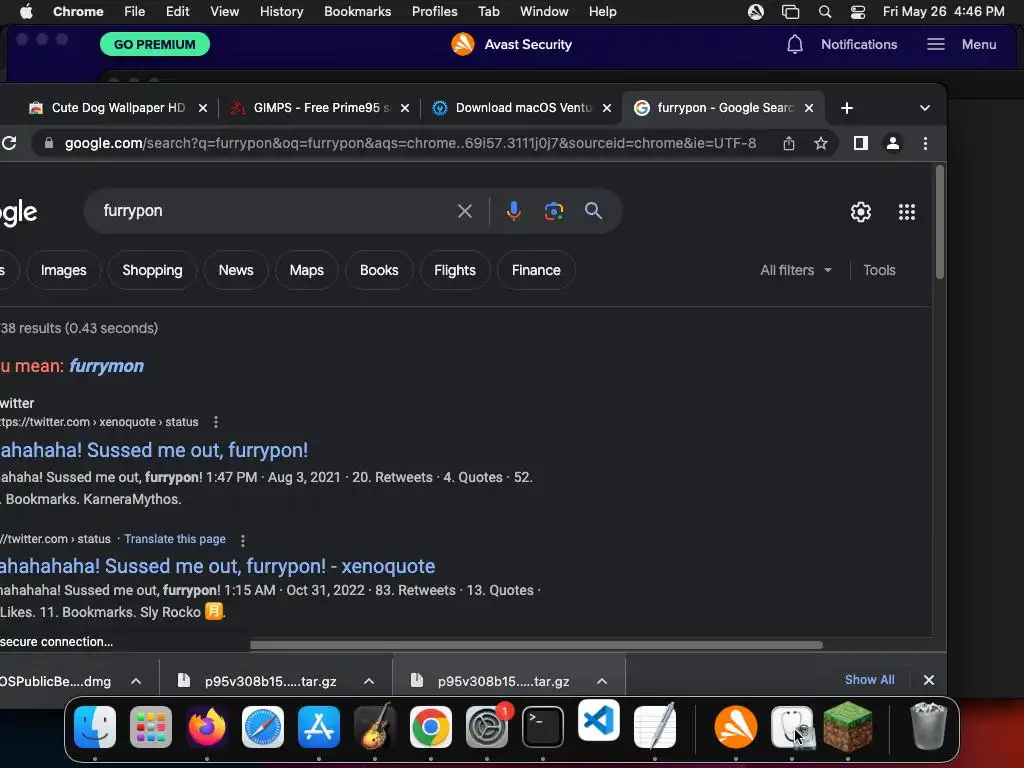1024x768 pixels.
Task: Switch to GIMPS Free Prime95 tab
Action: (320, 108)
